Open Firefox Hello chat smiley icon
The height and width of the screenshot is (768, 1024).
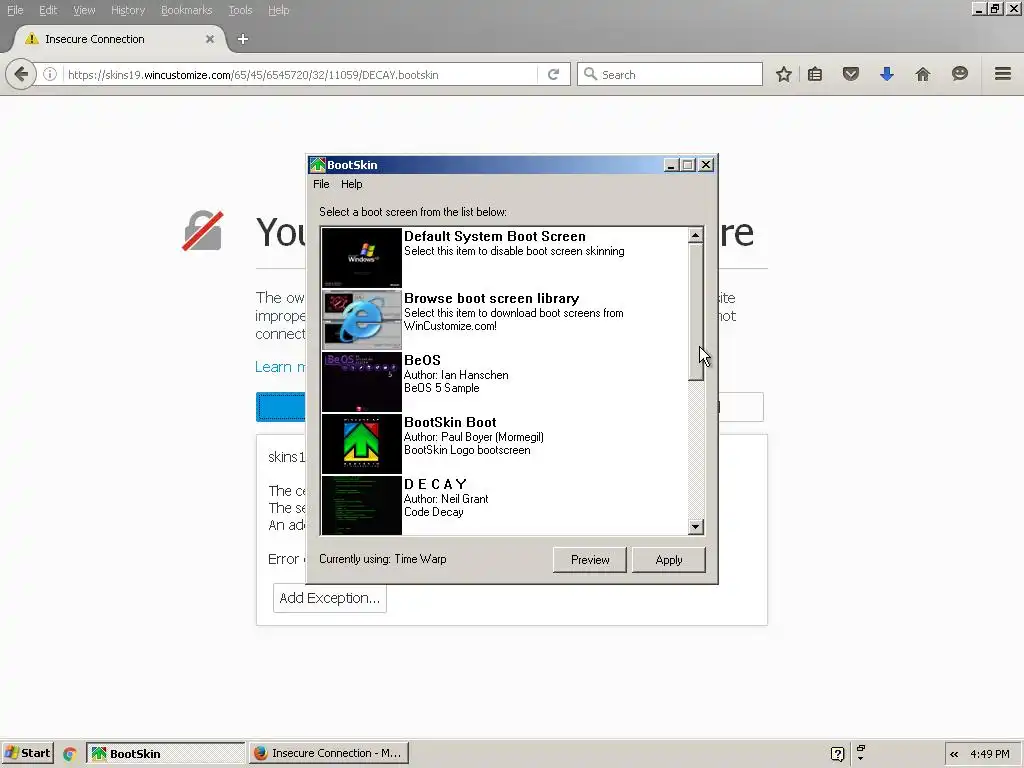pos(959,74)
